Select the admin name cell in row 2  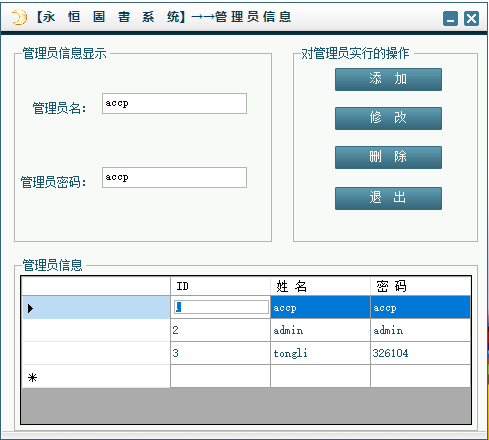320,330
